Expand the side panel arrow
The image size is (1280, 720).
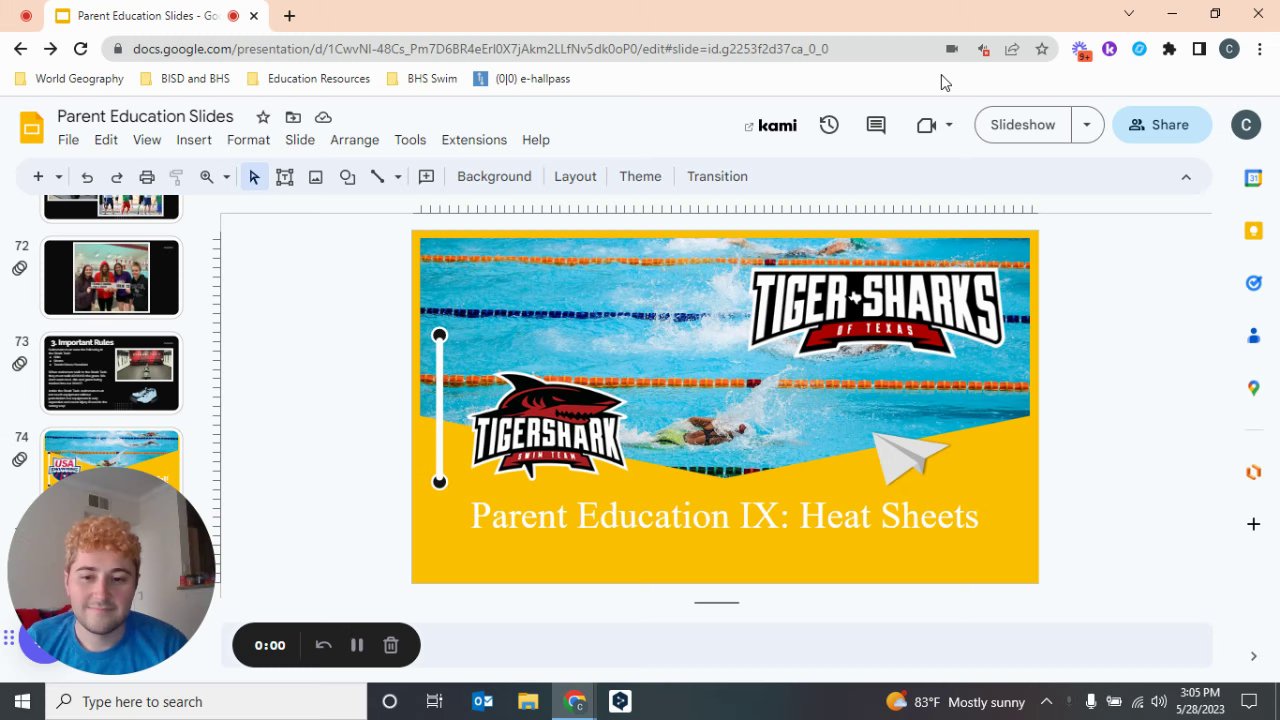coord(1253,656)
